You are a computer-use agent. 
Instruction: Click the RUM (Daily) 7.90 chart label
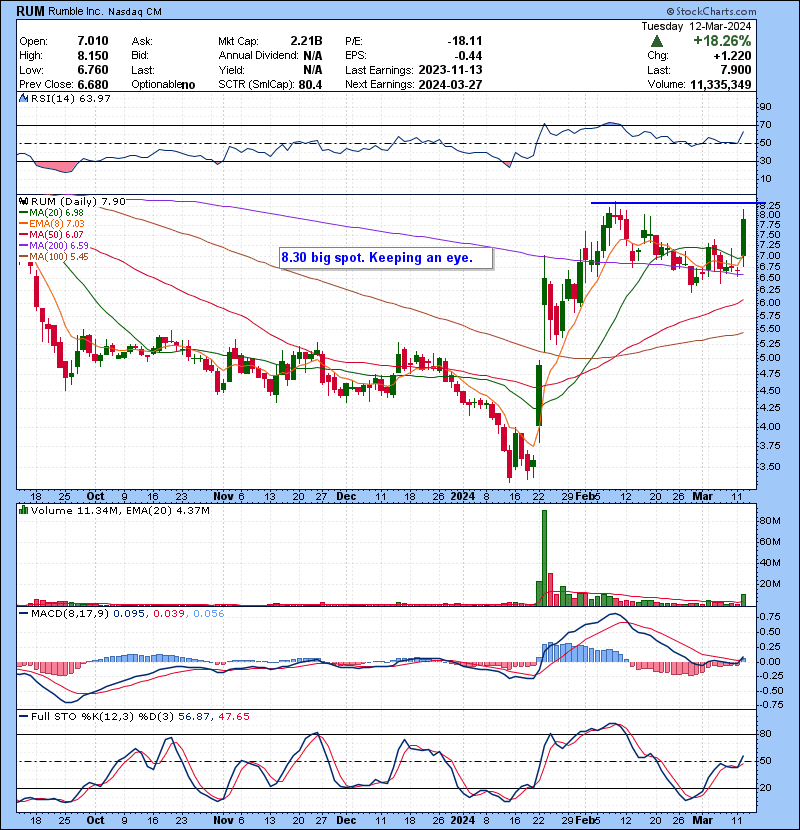tap(78, 201)
